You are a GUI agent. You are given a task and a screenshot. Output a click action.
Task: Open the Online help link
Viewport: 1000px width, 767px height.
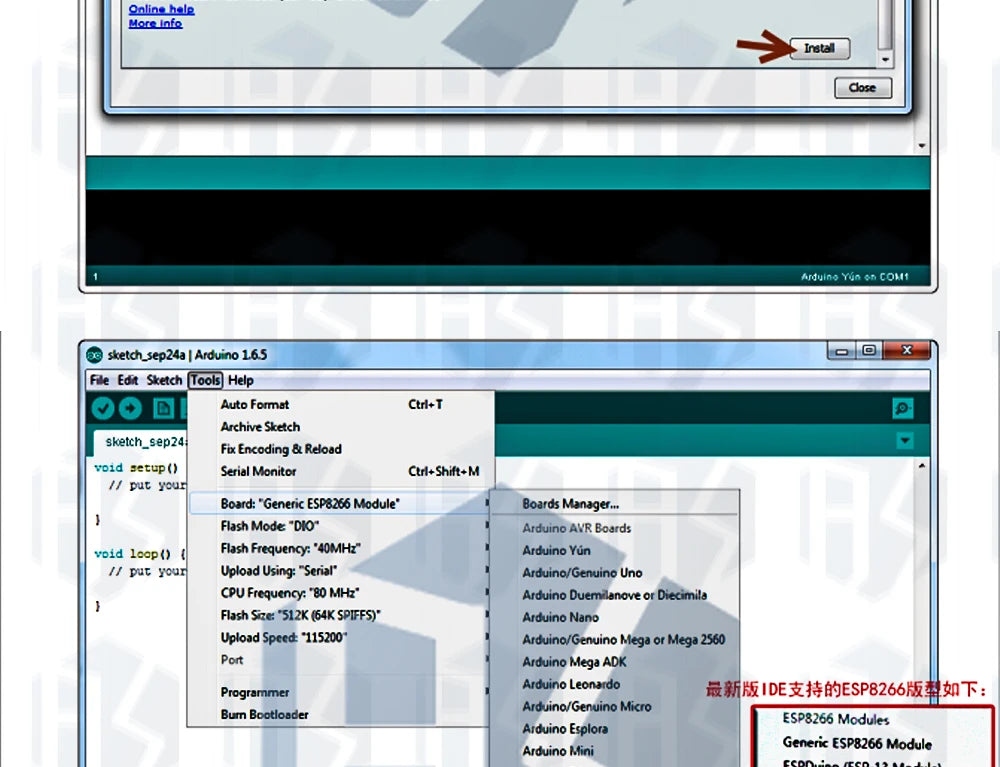(161, 9)
